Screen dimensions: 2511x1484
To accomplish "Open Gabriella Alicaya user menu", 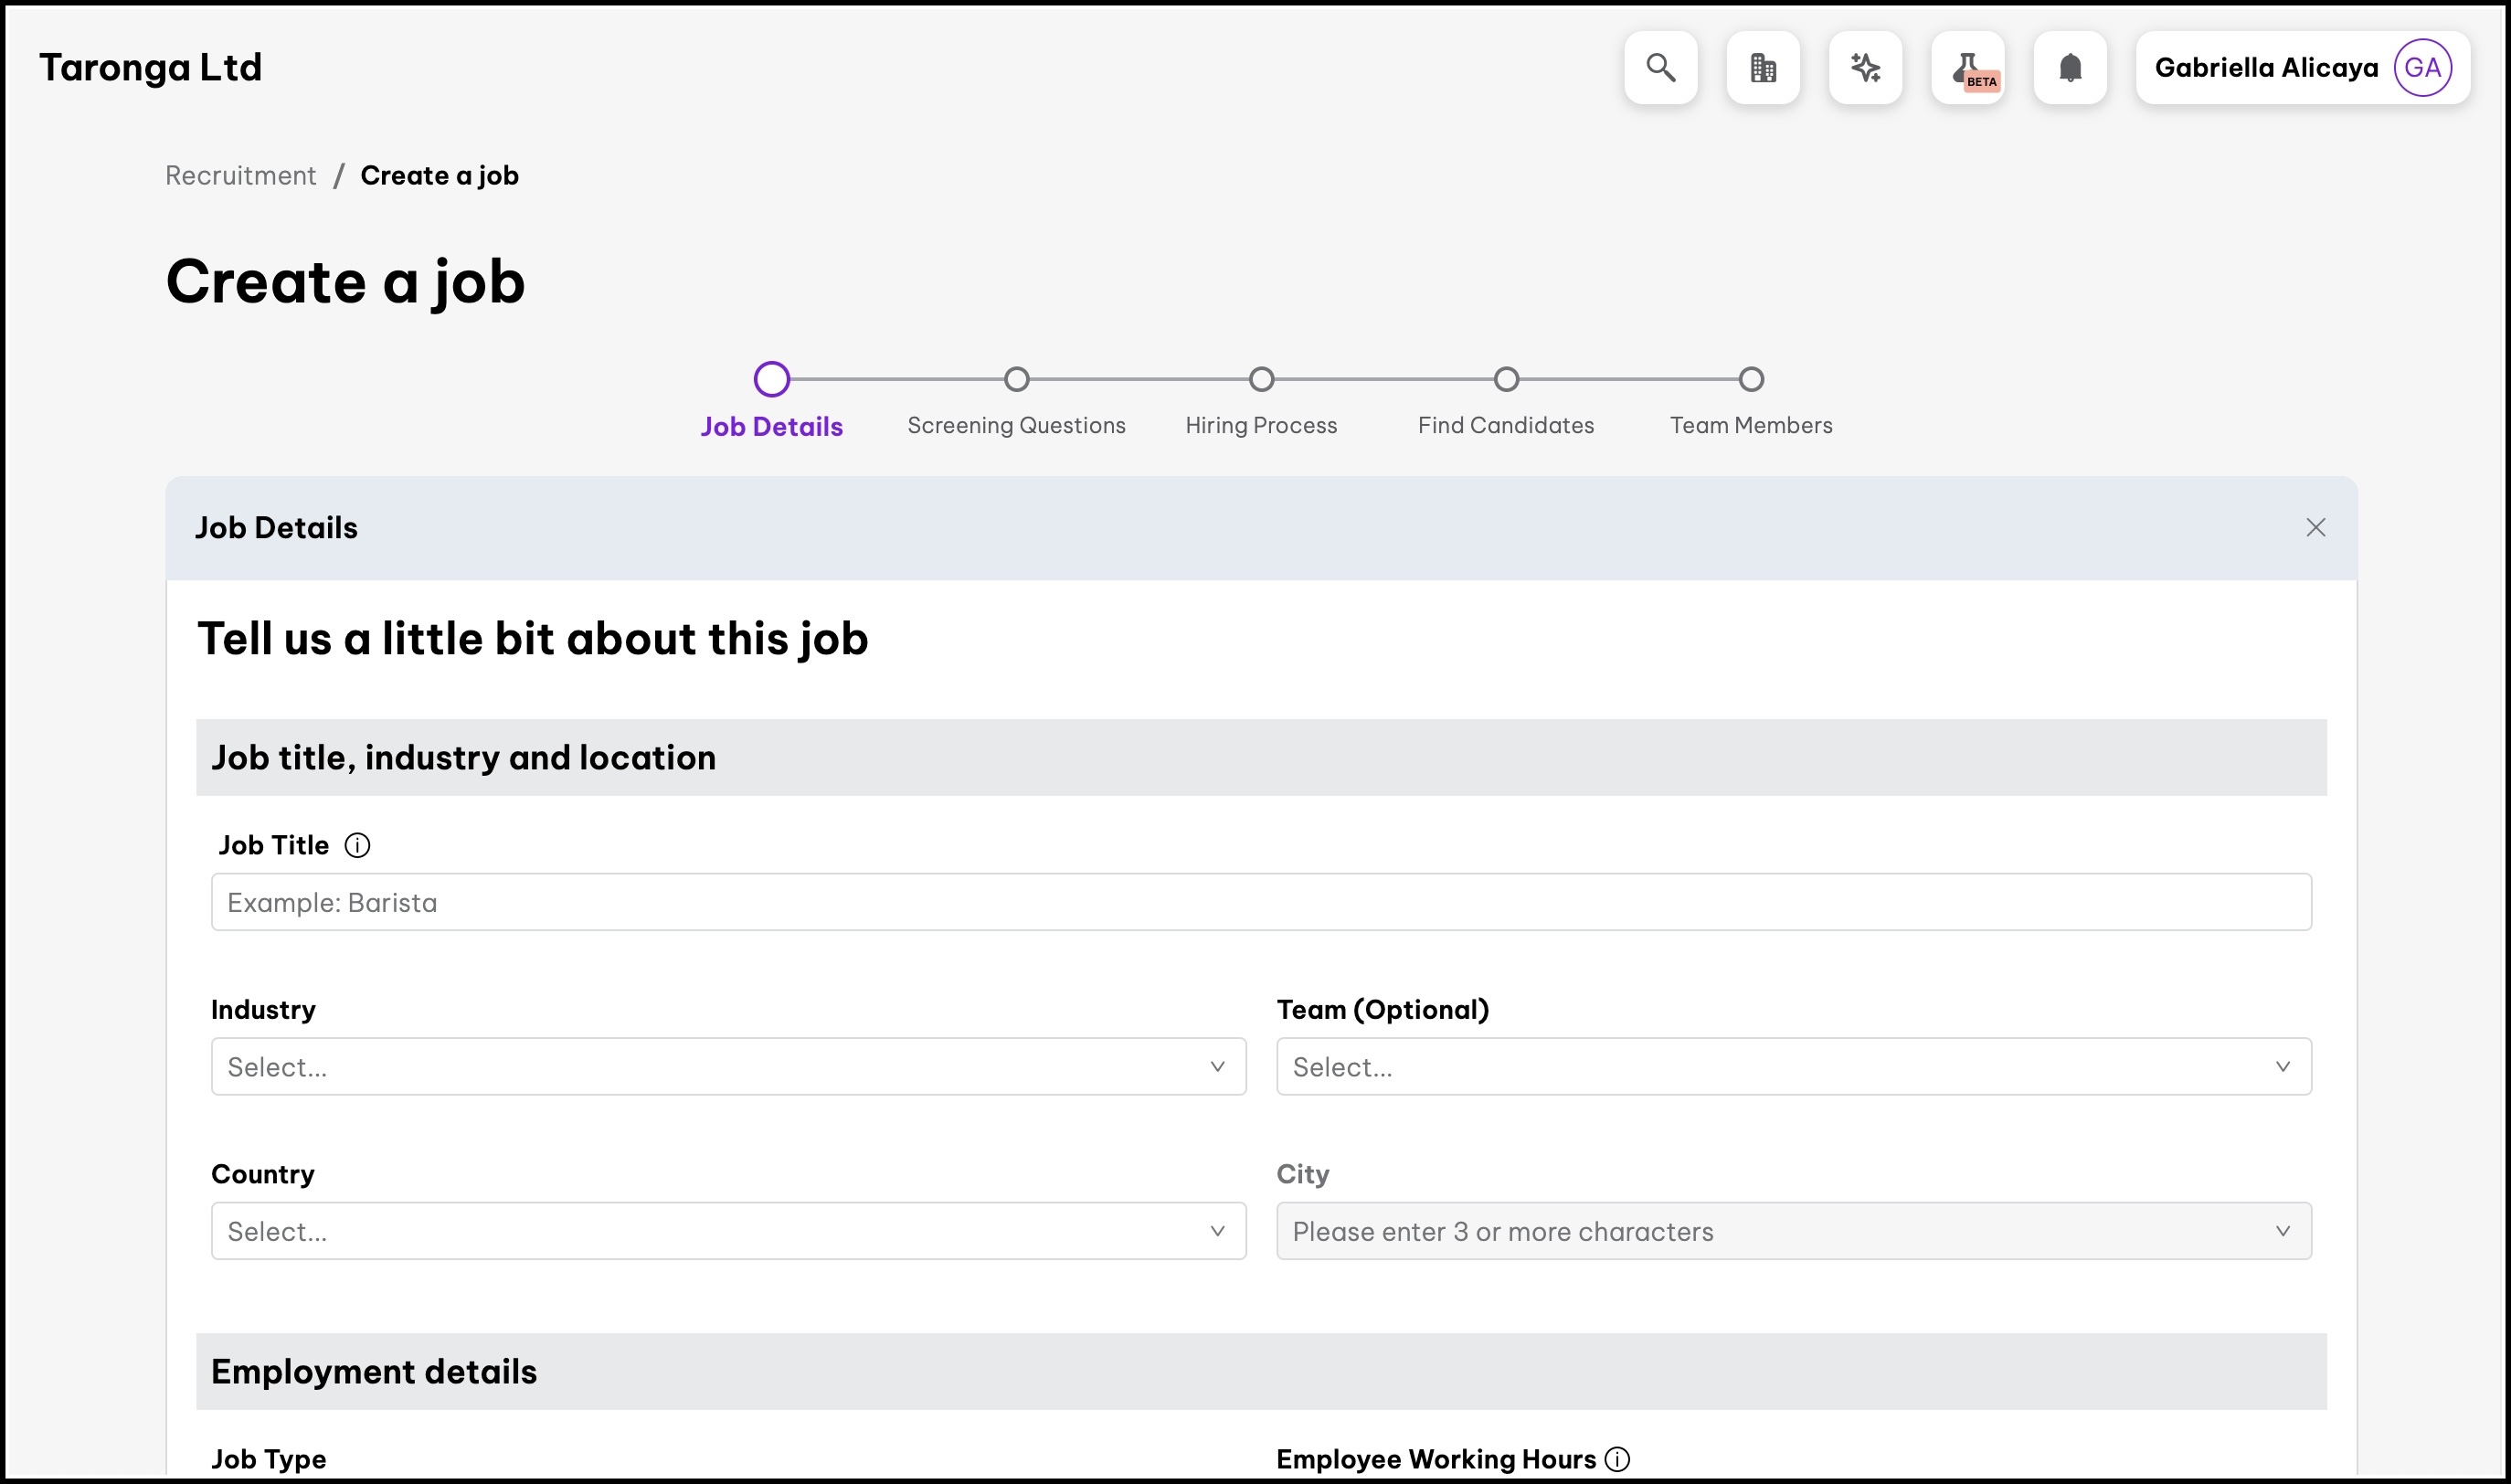I will click(2266, 68).
